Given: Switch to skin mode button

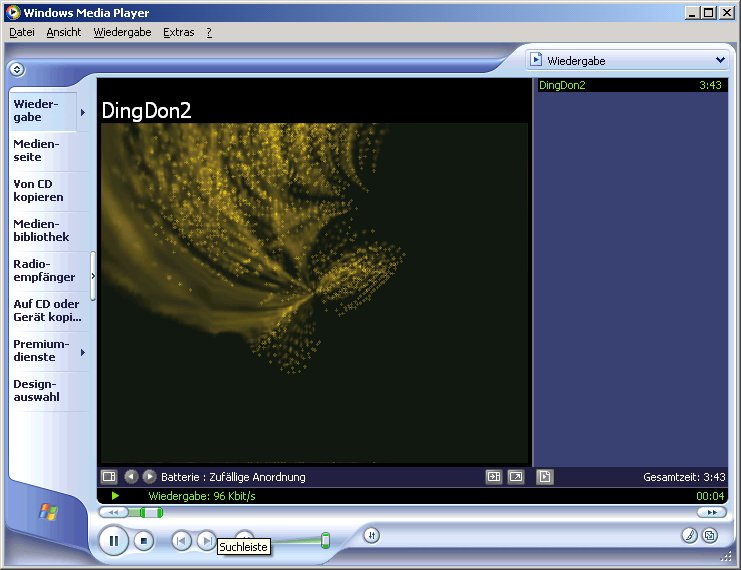Looking at the screenshot, I should 709,535.
